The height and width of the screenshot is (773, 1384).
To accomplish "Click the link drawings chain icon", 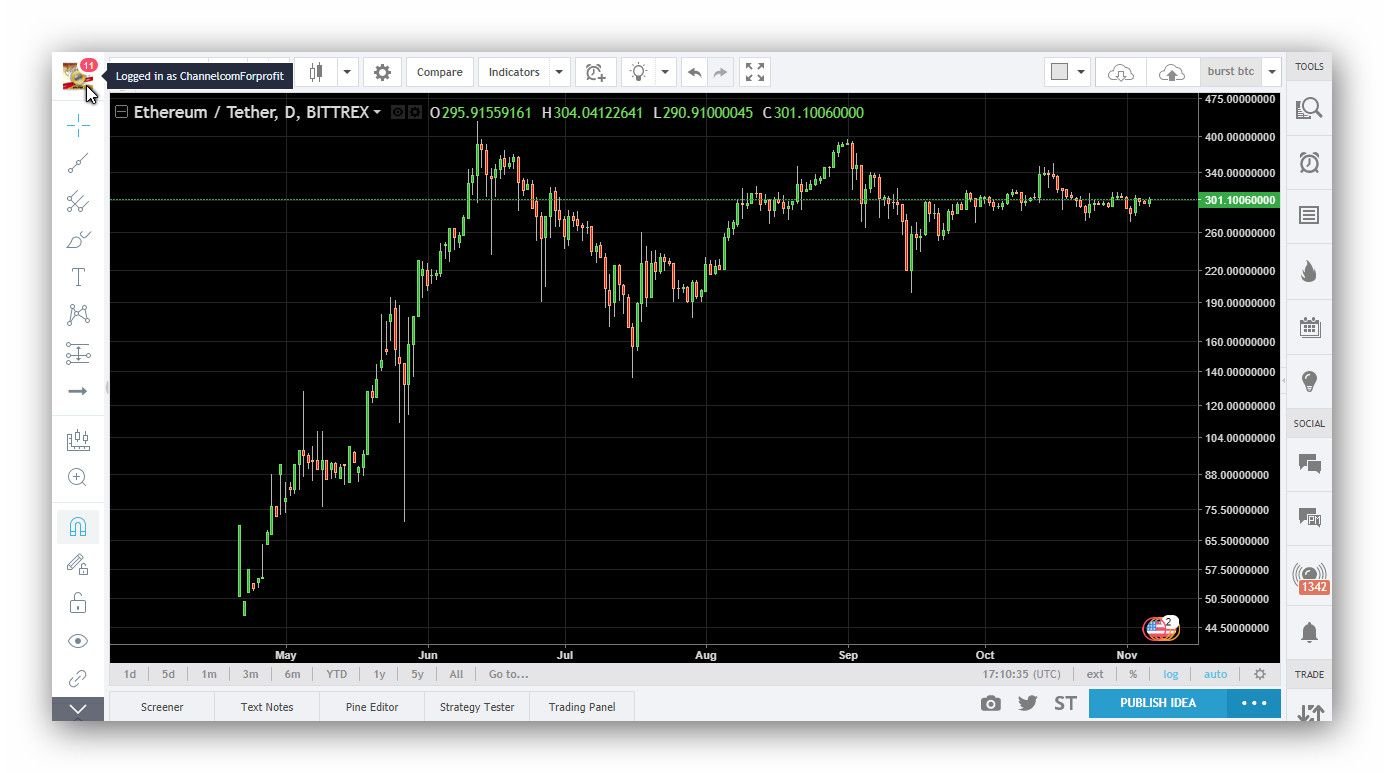I will coord(78,679).
